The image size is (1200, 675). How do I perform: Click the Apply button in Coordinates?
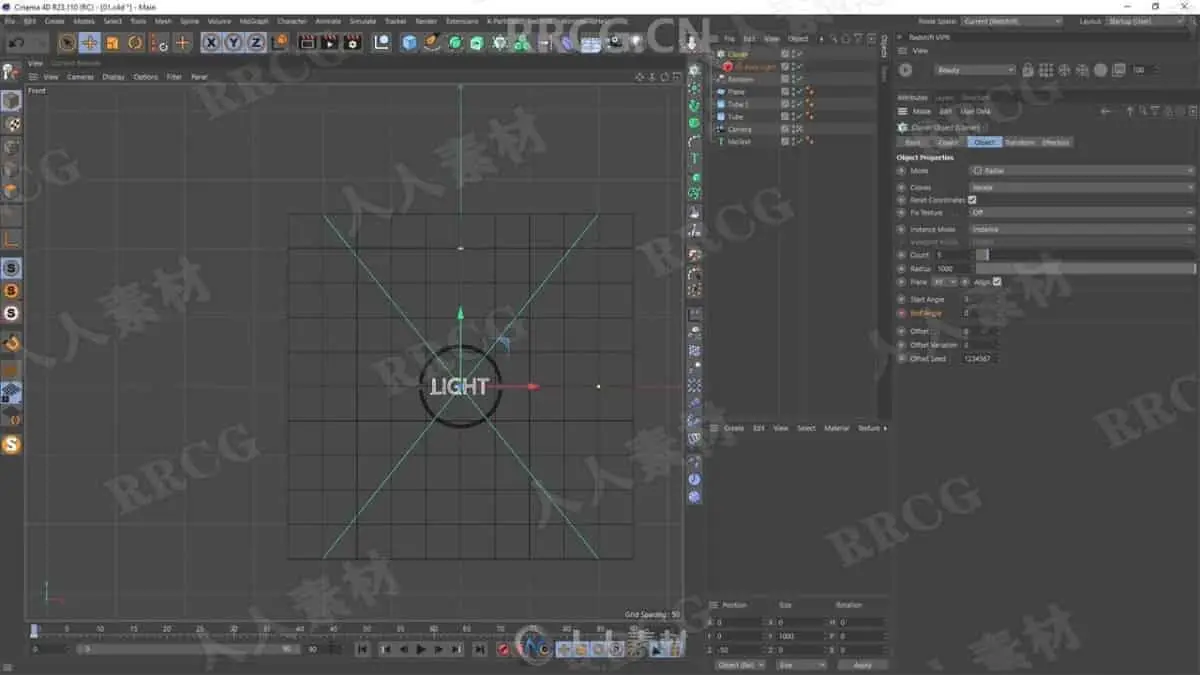tap(862, 665)
